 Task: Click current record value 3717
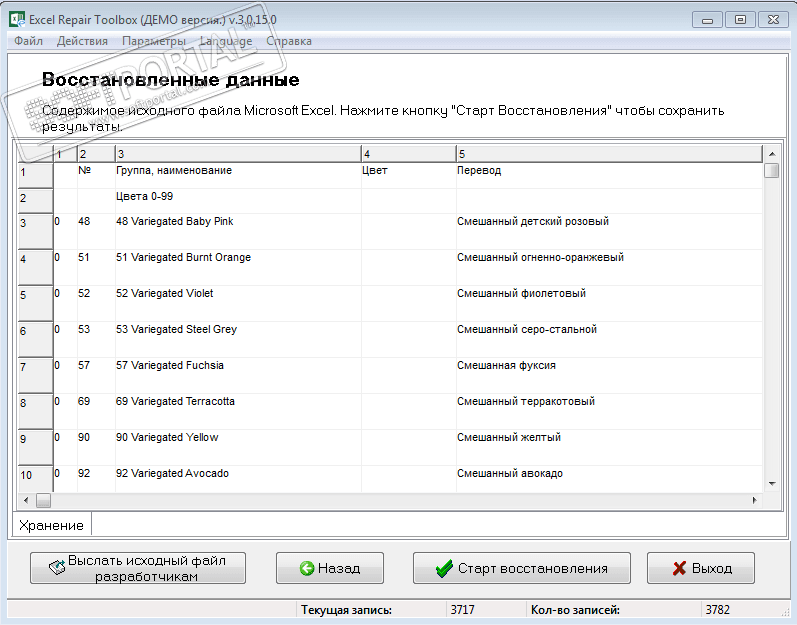(x=463, y=609)
